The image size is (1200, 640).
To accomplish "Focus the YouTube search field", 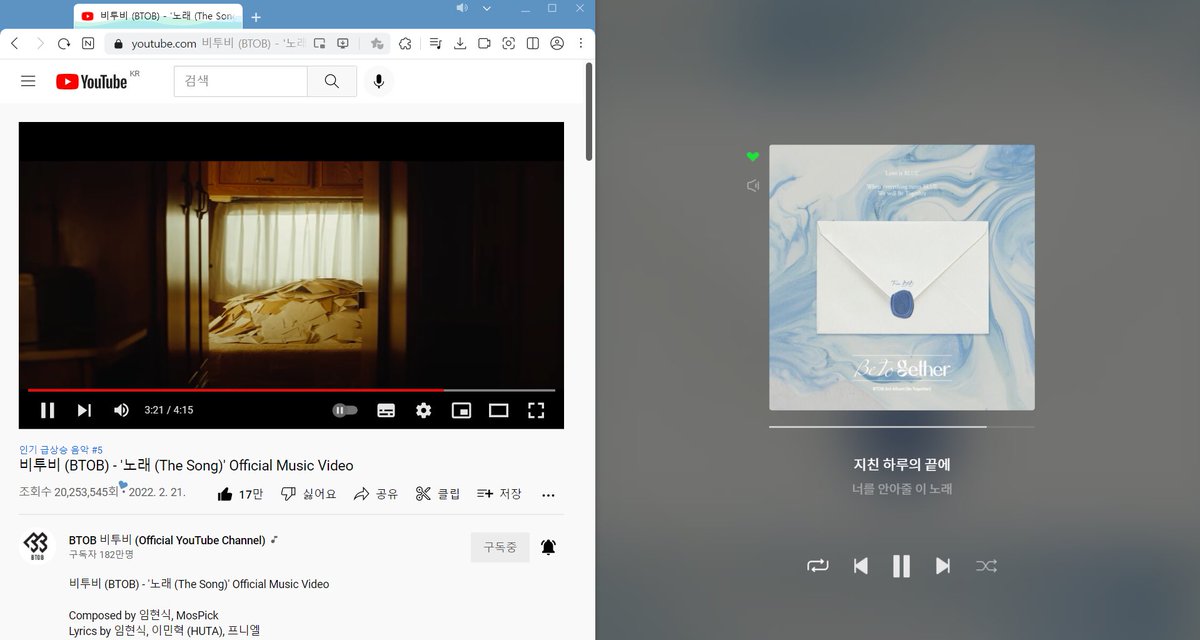I will [x=240, y=81].
